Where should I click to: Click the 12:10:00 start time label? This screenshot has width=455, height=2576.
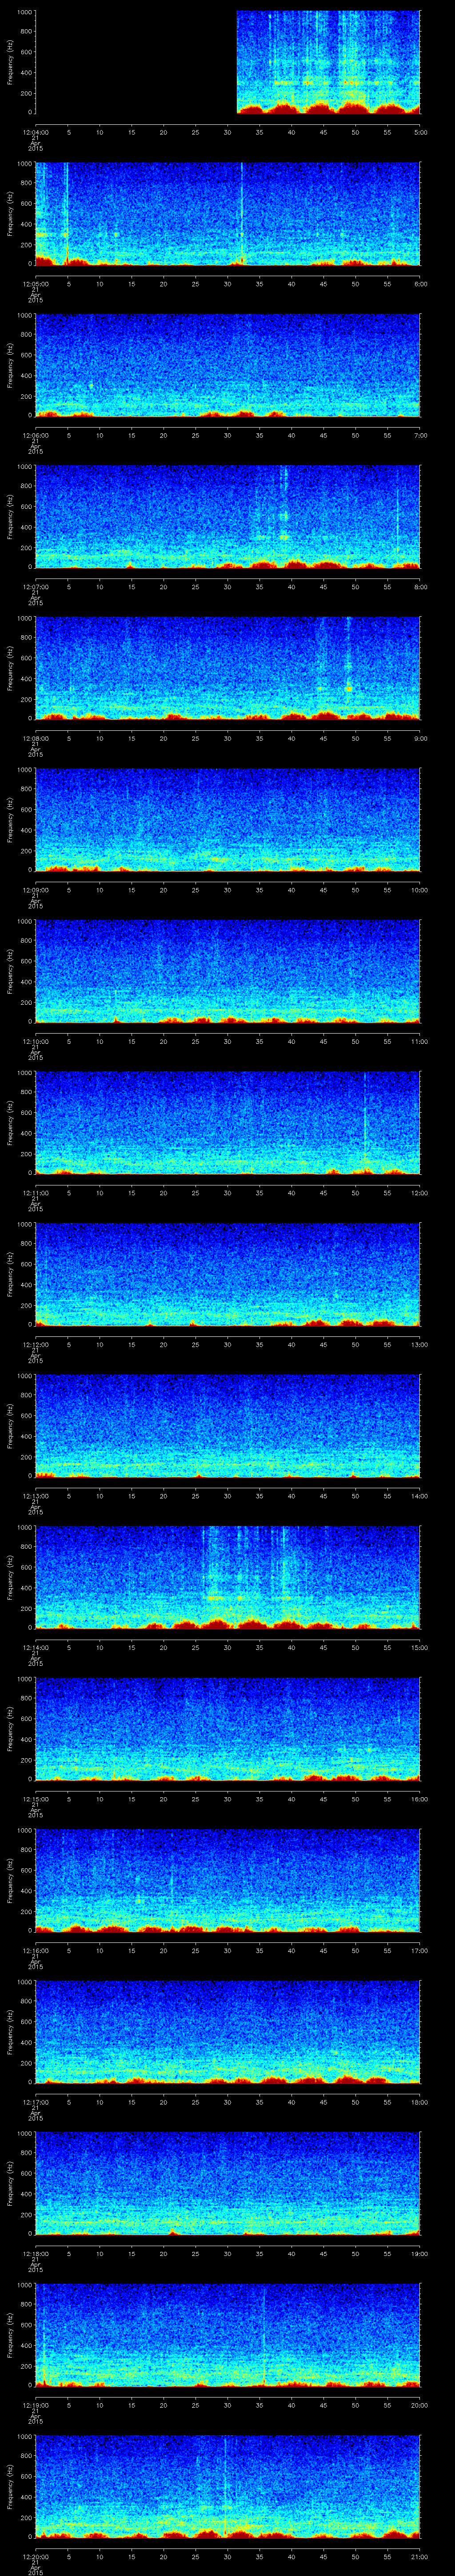(x=35, y=1041)
